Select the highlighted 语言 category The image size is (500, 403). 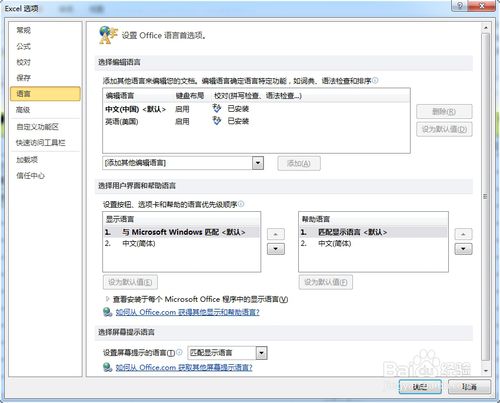point(45,94)
